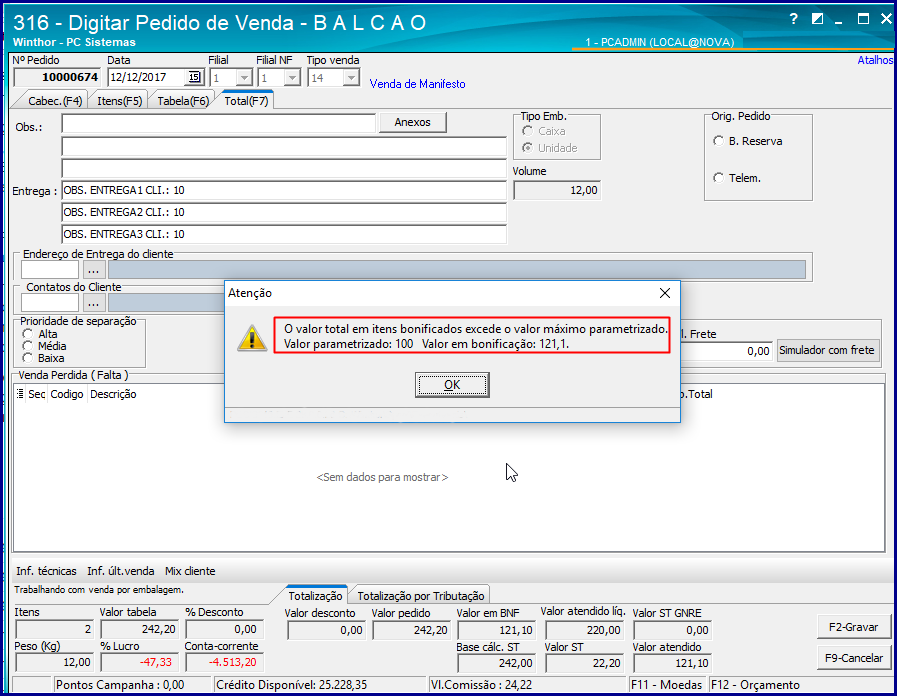
Task: Select the Caixa packaging radio button
Action: (527, 131)
